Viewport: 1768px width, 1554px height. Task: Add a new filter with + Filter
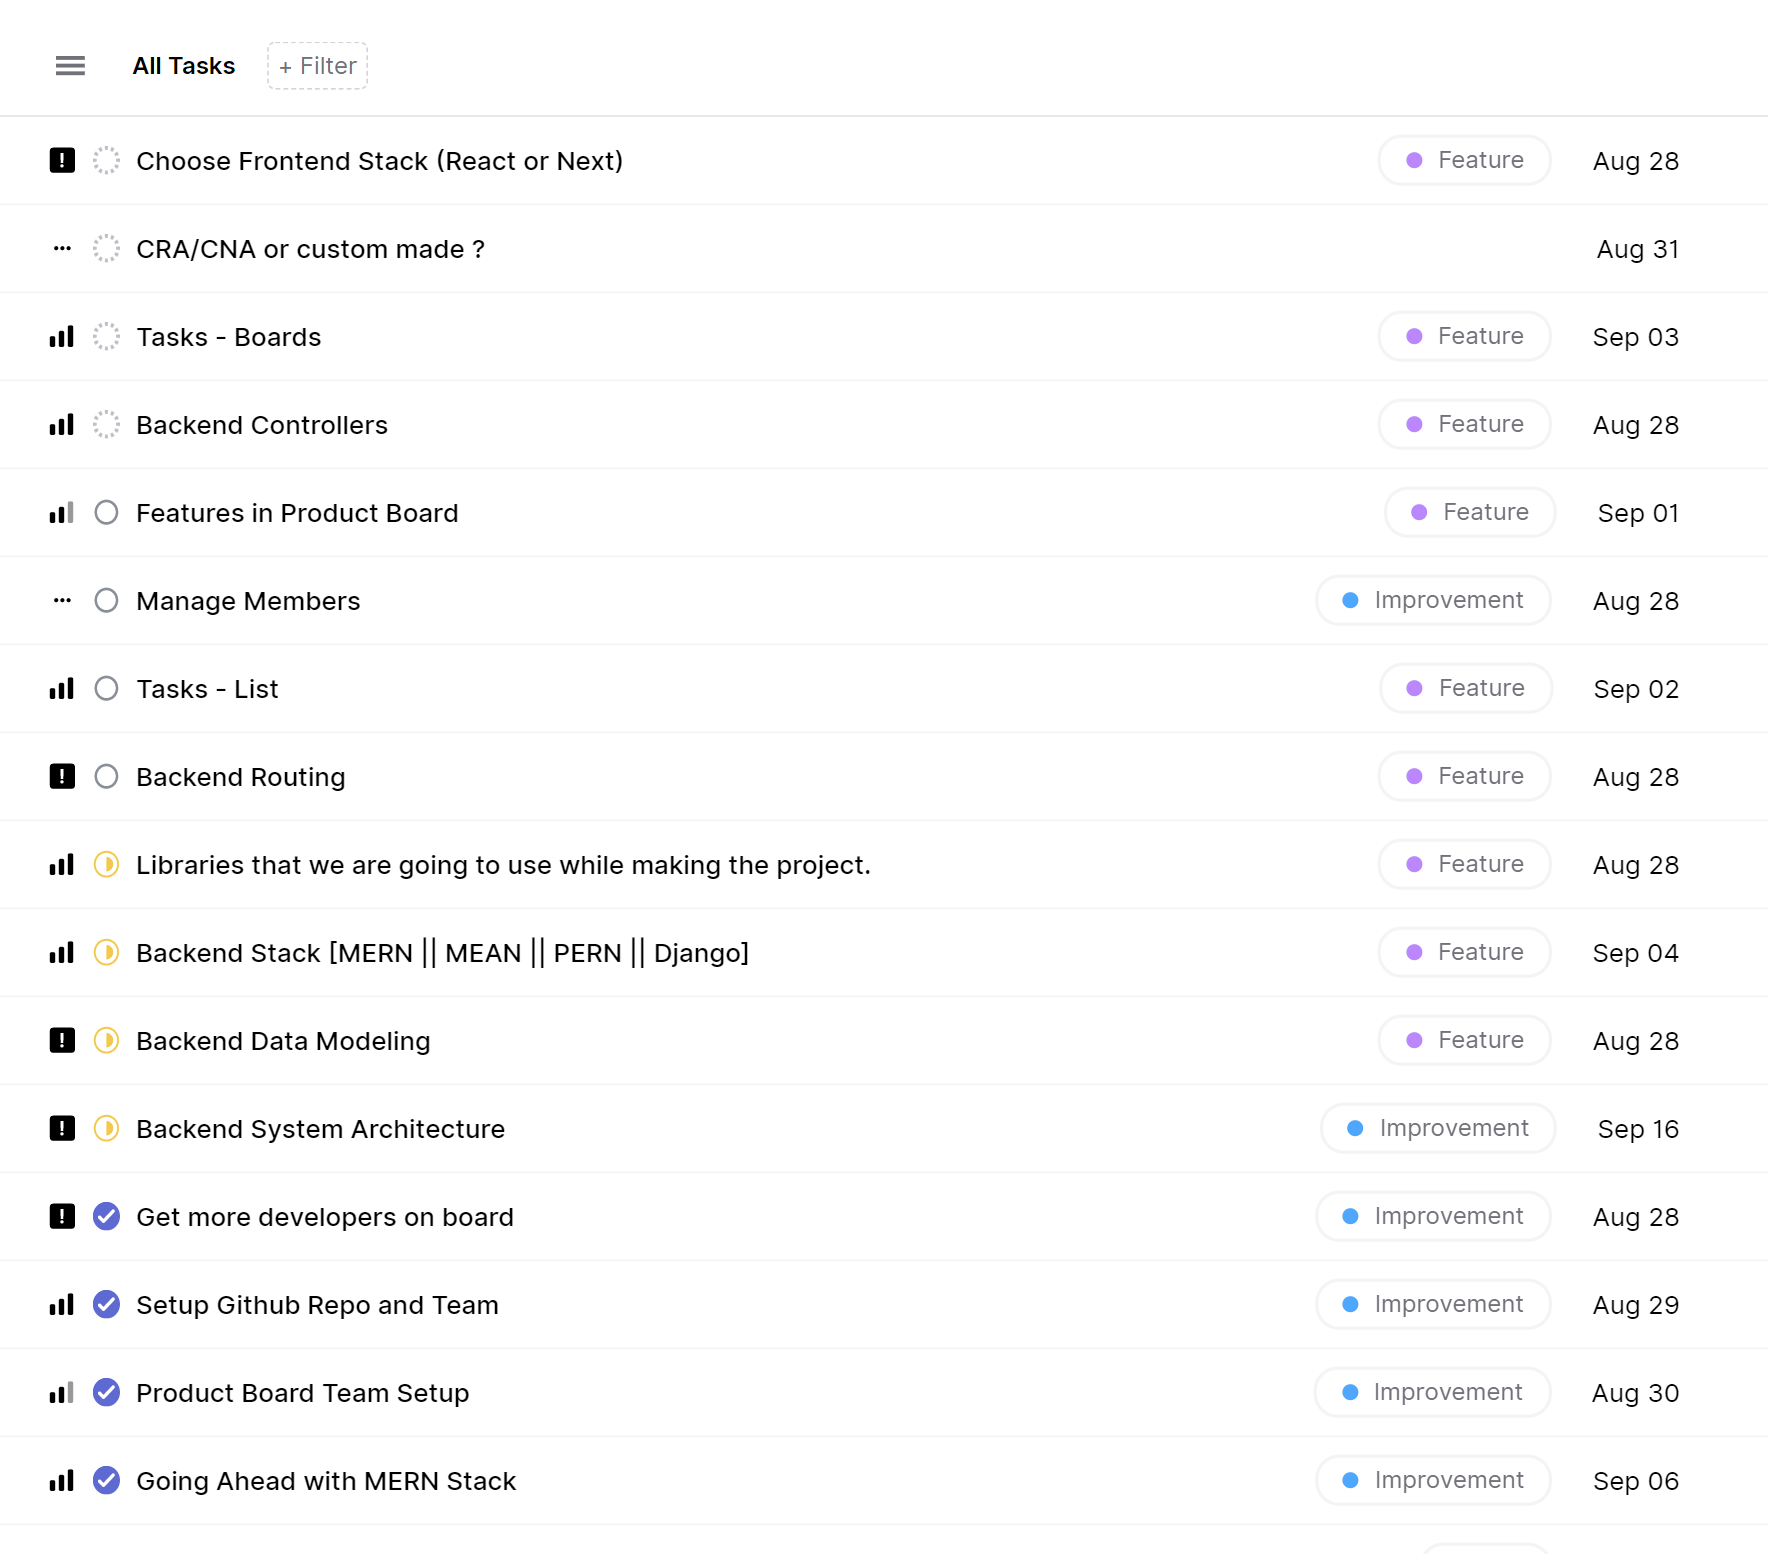(x=317, y=66)
